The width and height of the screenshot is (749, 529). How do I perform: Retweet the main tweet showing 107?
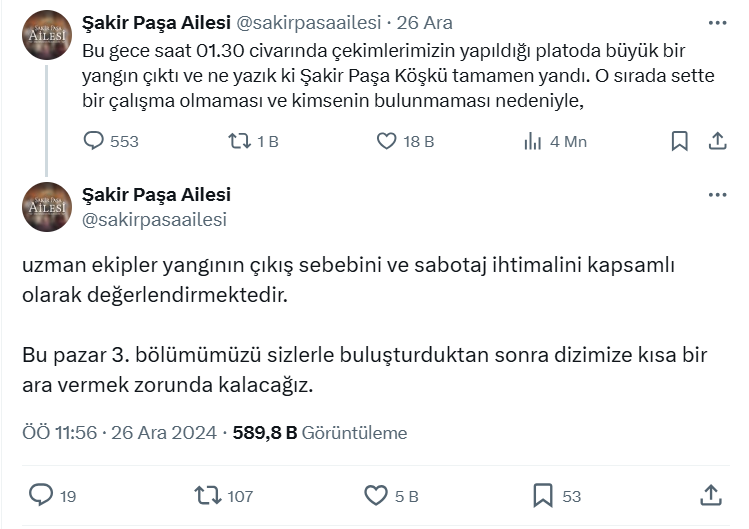[x=208, y=496]
